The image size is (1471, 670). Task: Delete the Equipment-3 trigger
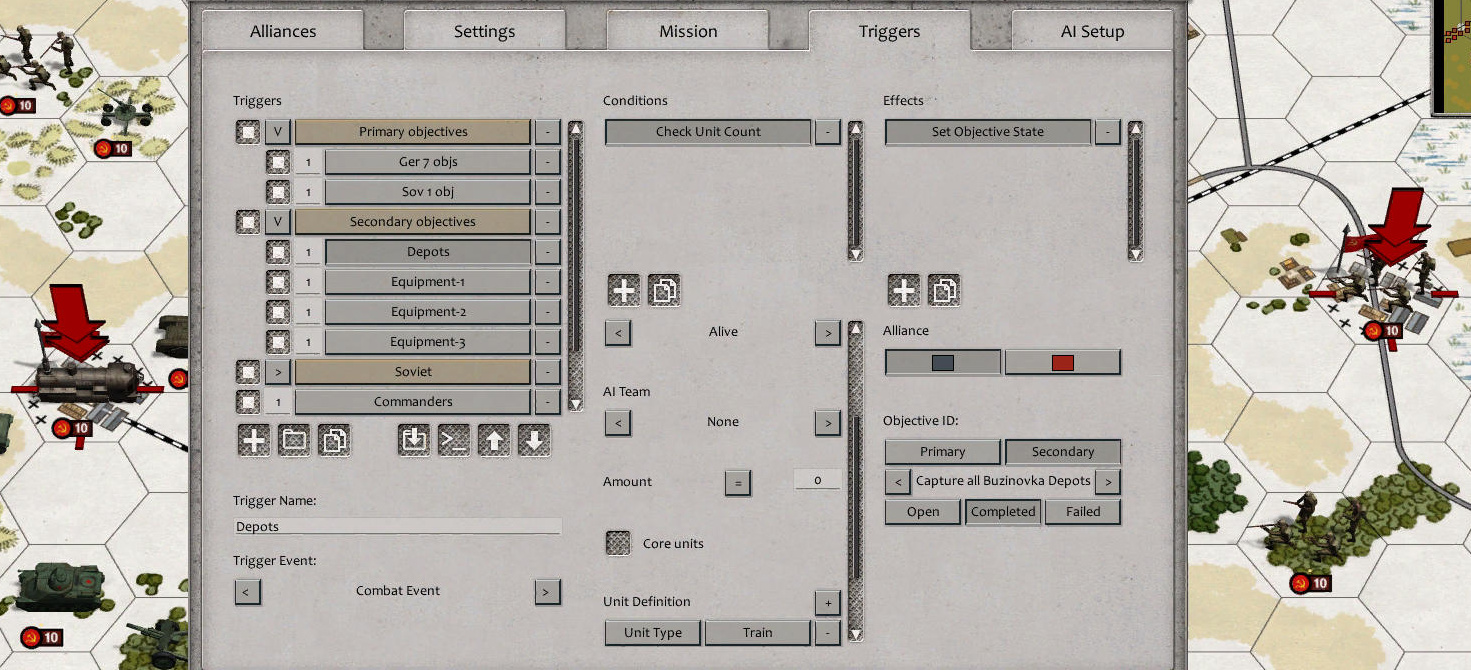point(547,342)
